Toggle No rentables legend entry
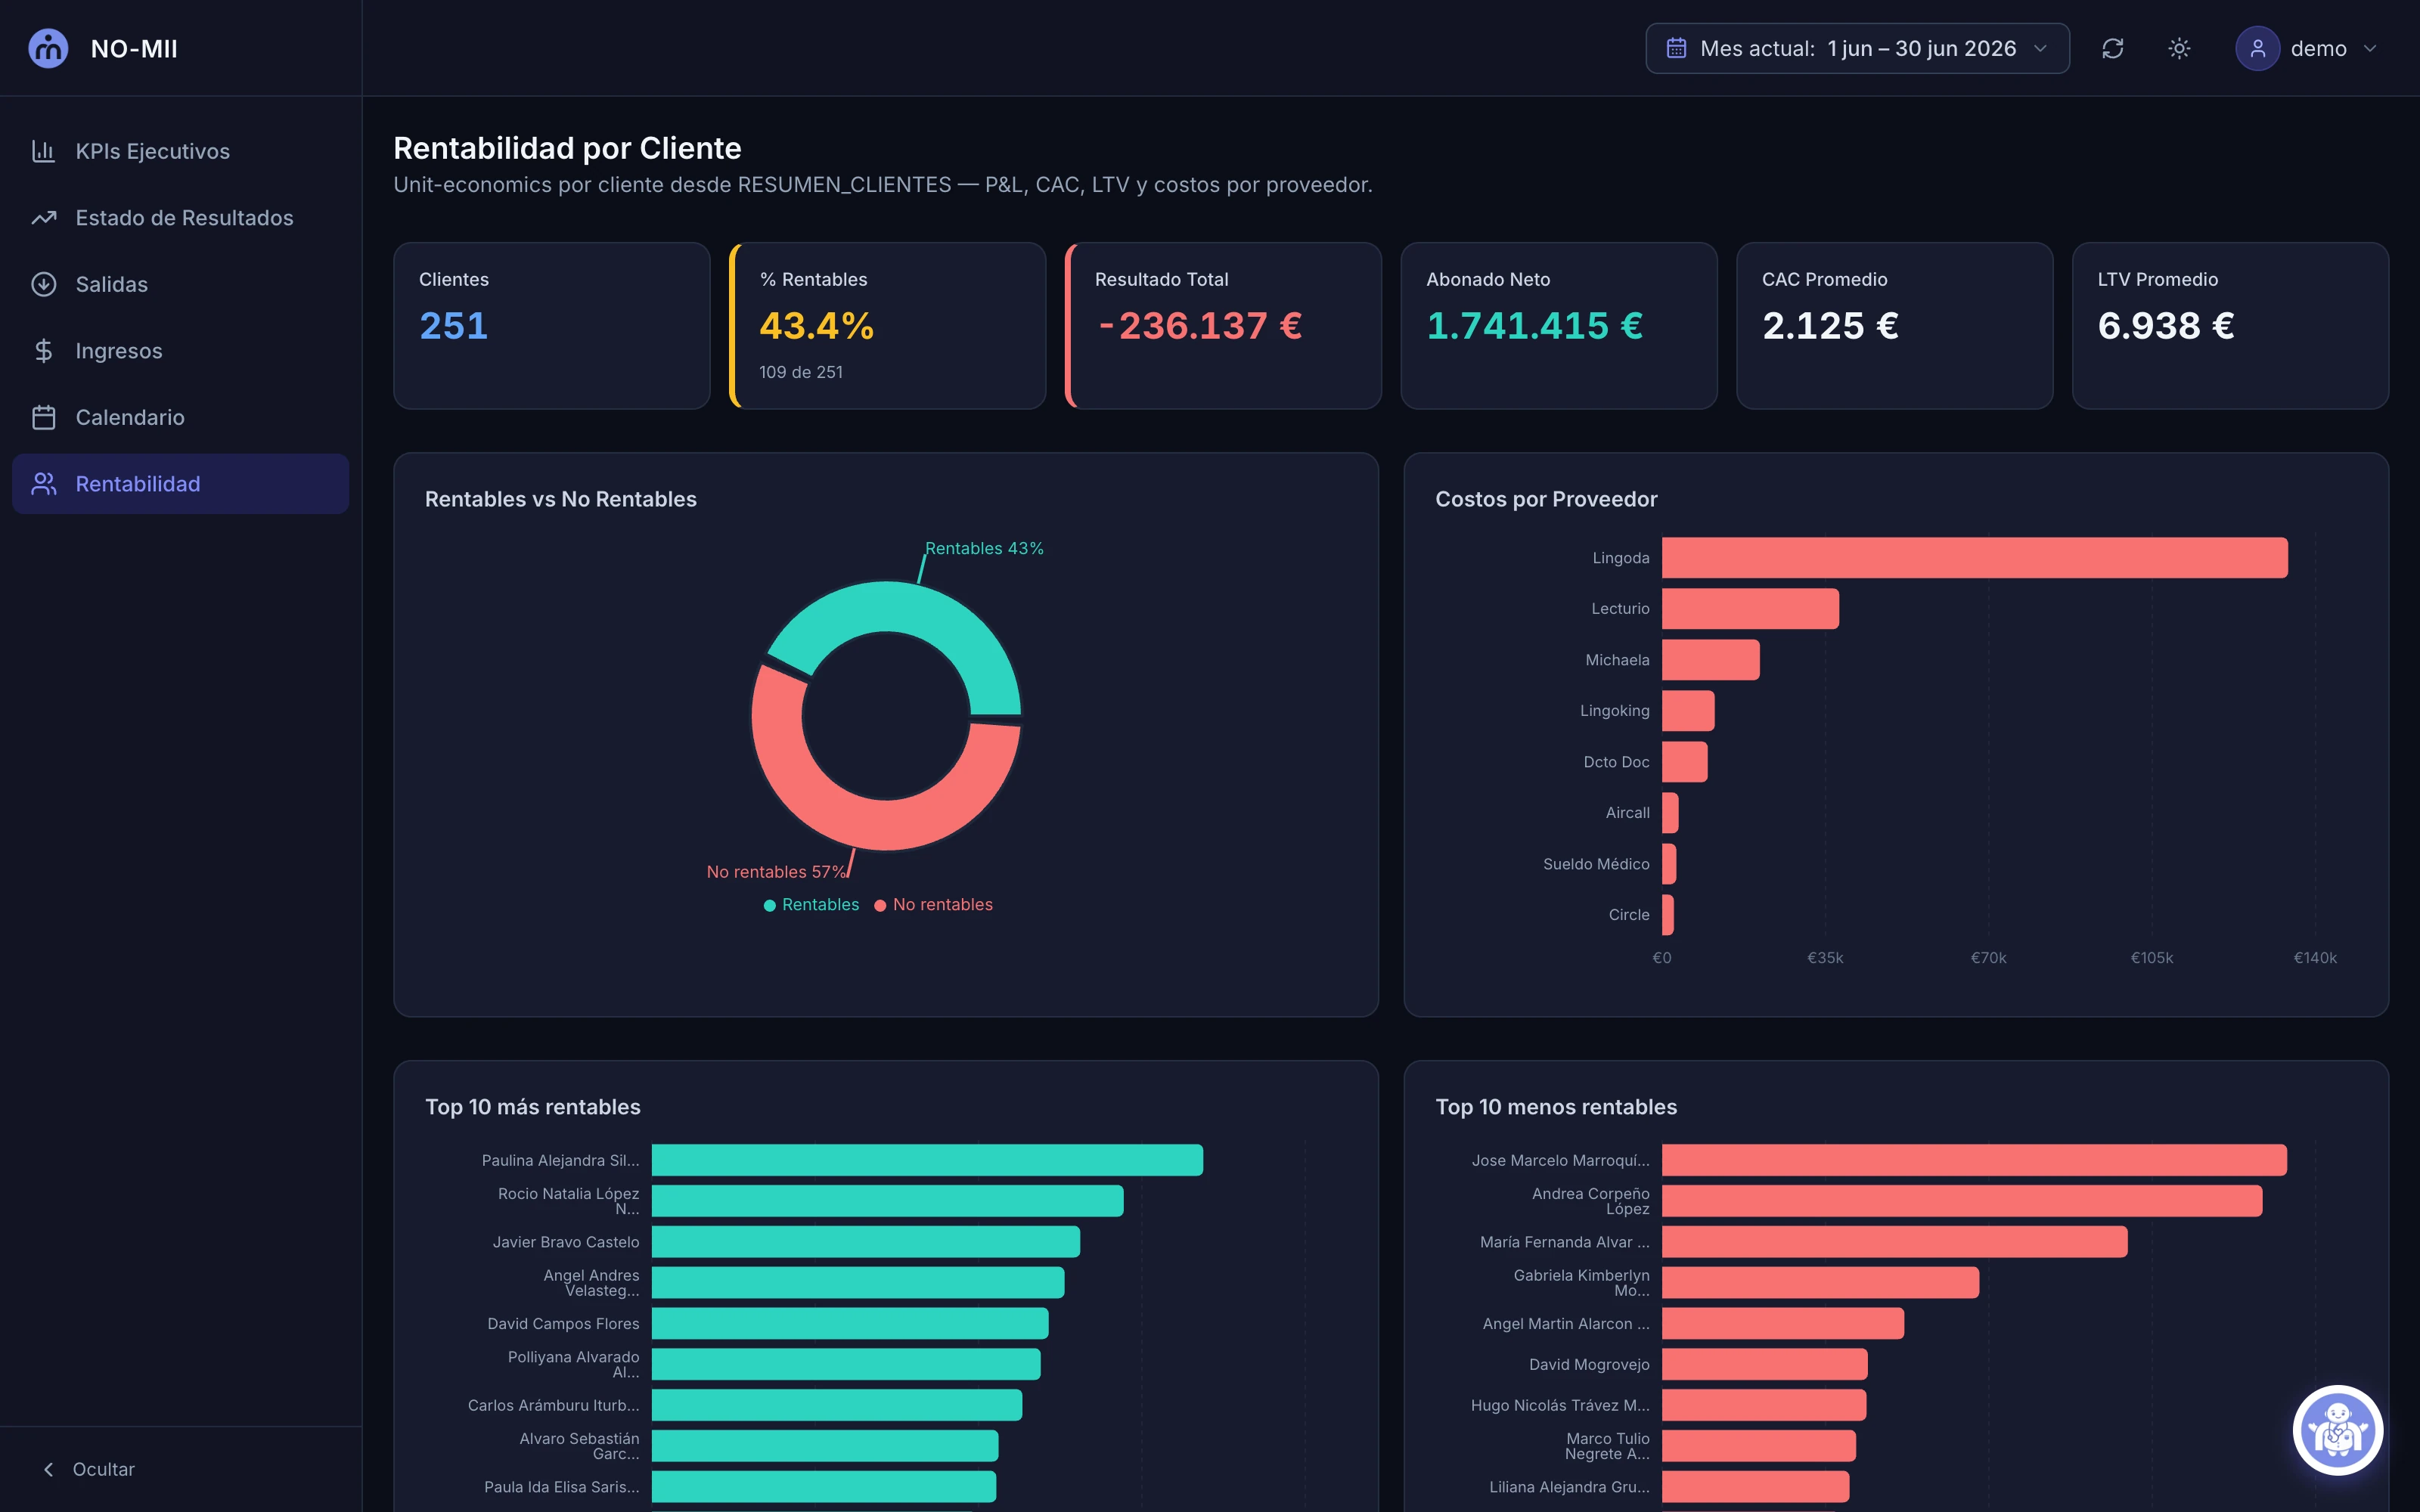The image size is (2420, 1512). coord(933,904)
